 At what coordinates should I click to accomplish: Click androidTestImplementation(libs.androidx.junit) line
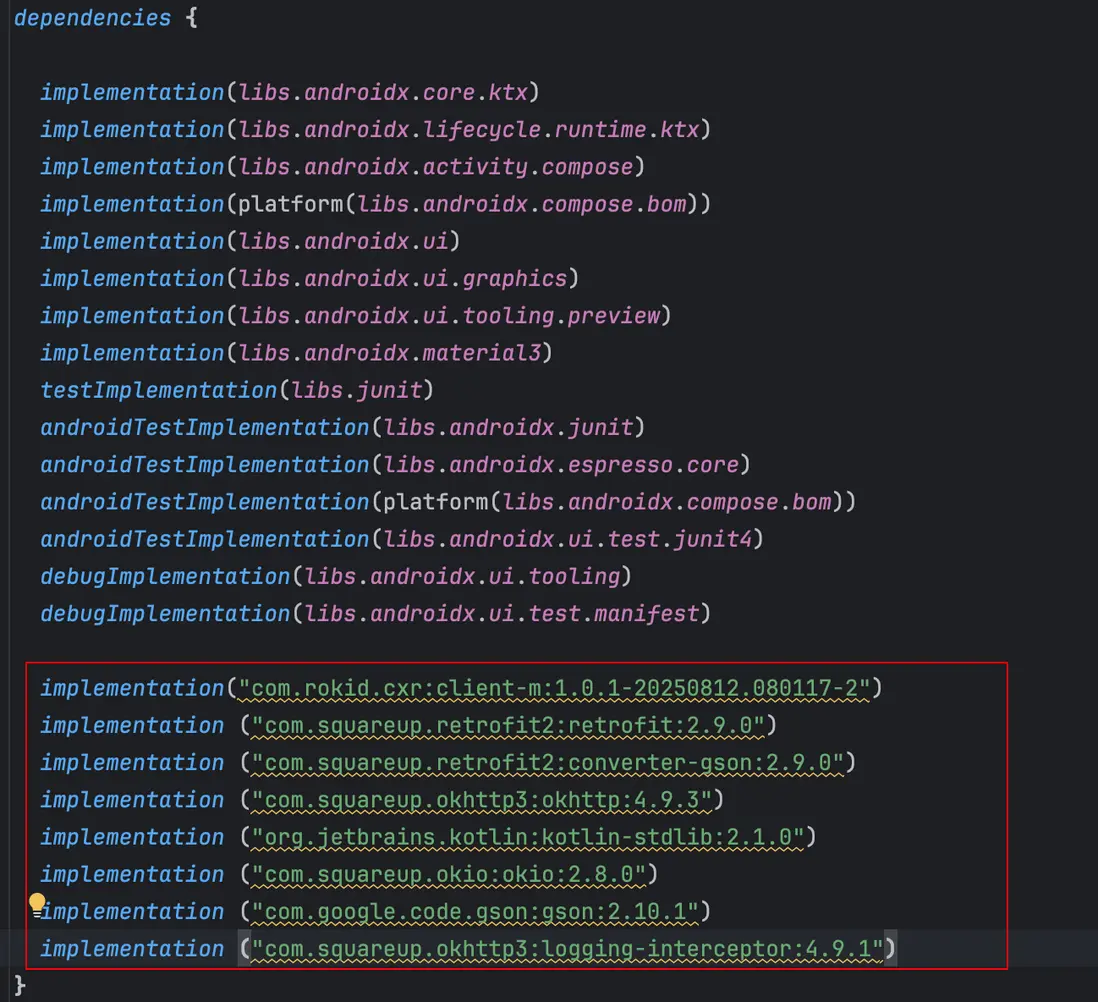pos(342,427)
